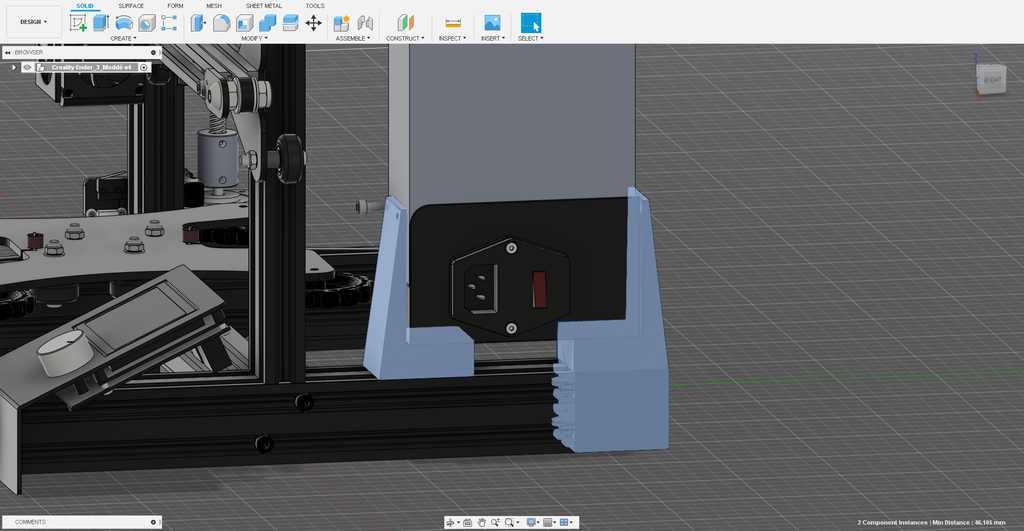Click the Measure tool under Inspect
The image size is (1024, 531).
453,22
